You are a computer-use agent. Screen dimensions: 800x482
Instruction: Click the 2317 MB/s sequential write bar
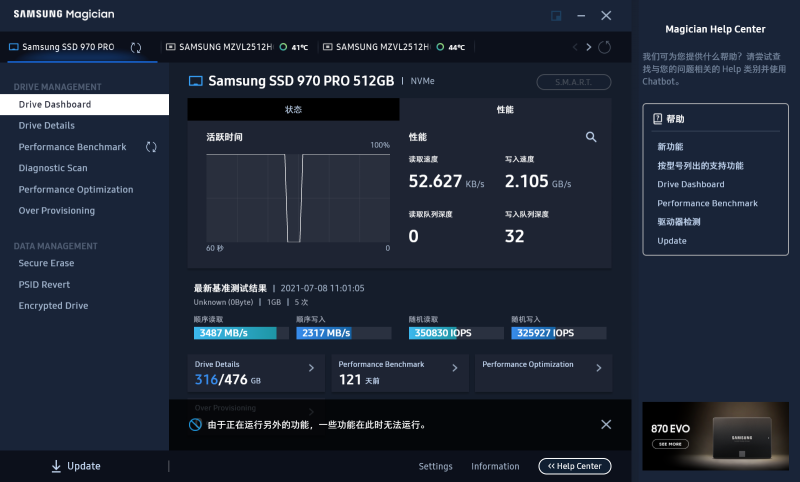pyautogui.click(x=344, y=333)
